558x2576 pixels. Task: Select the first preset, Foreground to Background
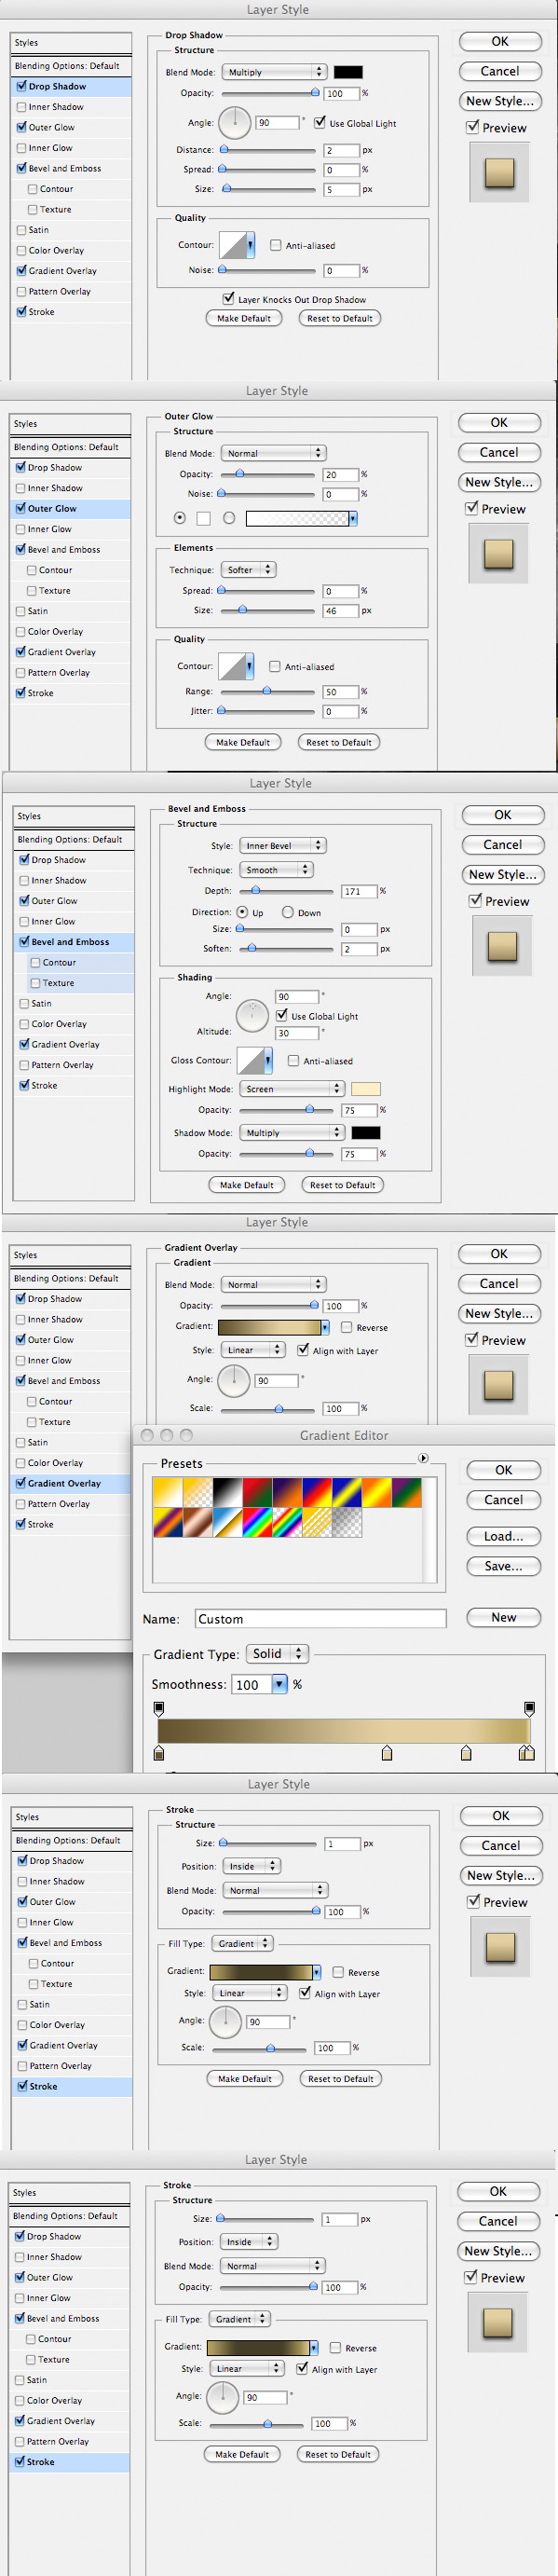(167, 1492)
